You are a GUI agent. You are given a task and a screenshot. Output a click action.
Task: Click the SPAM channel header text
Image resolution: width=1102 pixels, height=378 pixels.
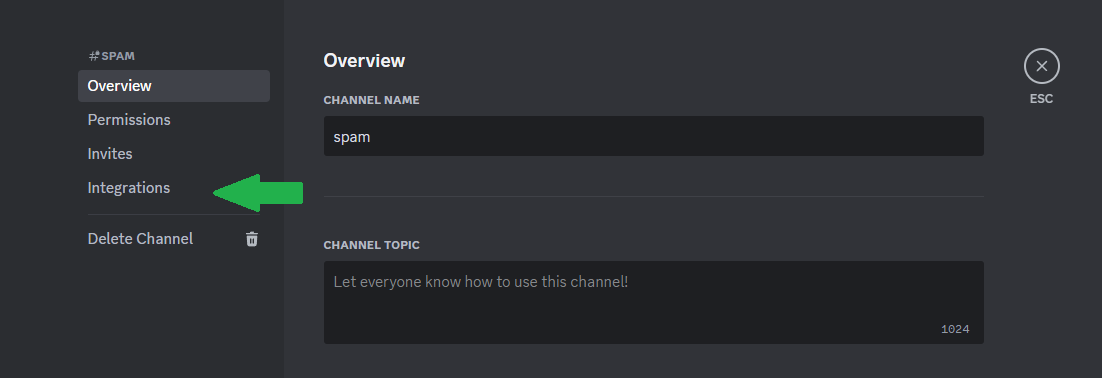point(118,56)
